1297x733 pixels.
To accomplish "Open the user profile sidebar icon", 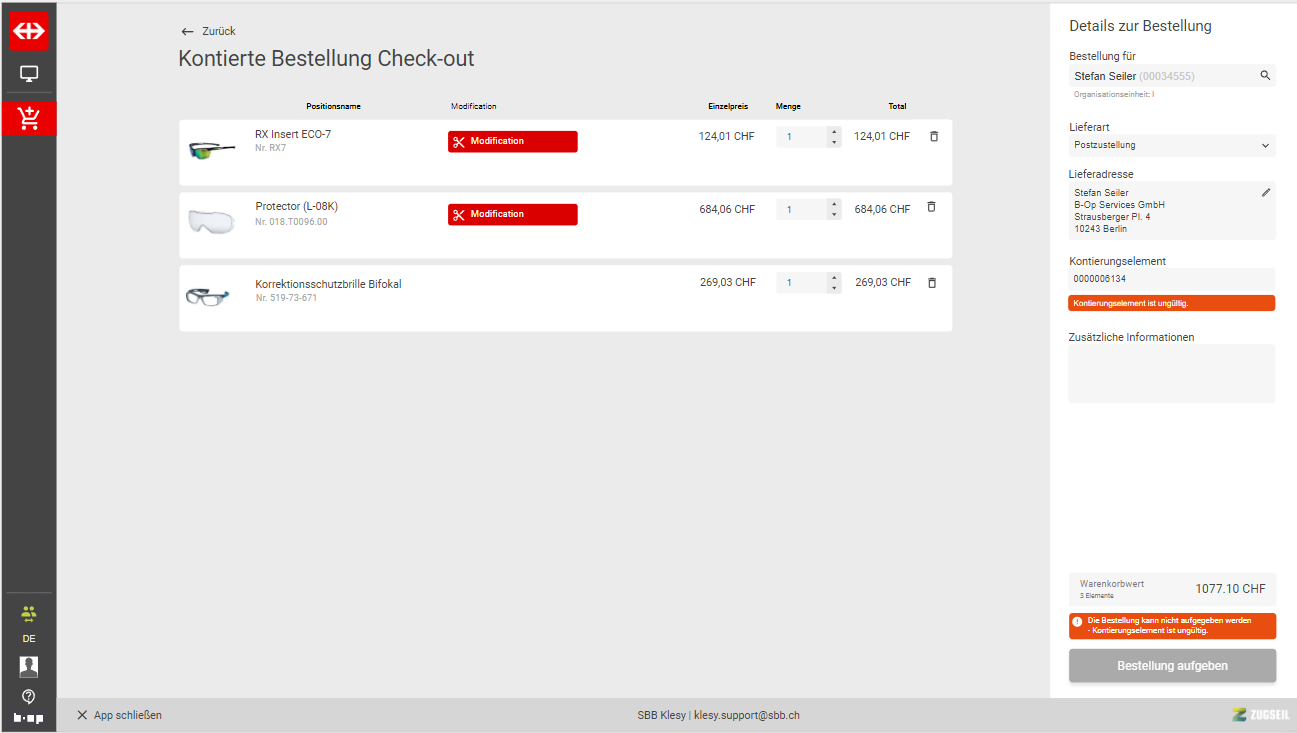I will click(29, 666).
